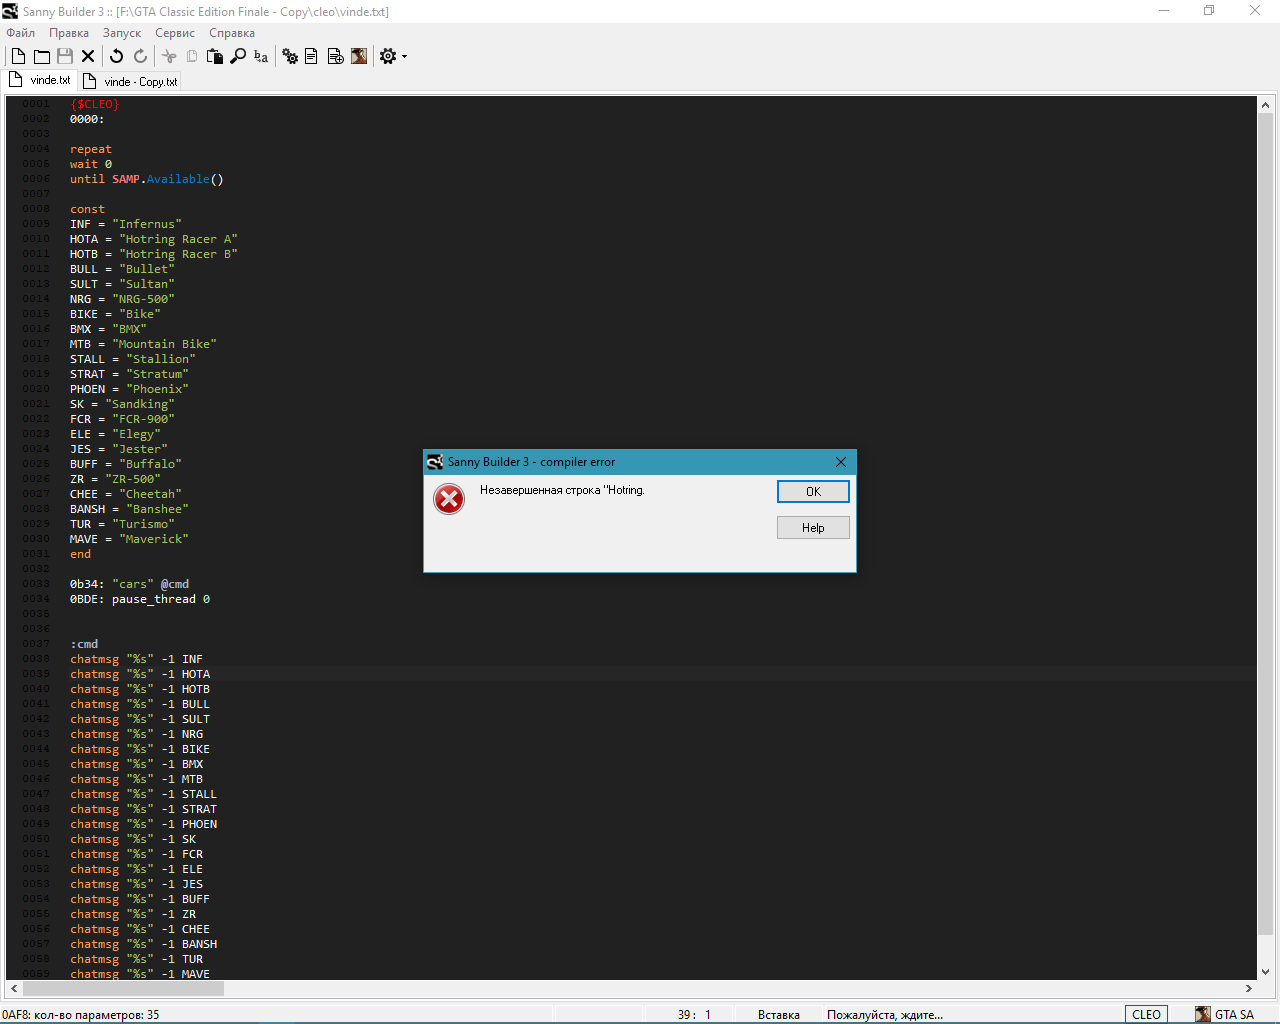Click the 0AF8 parameter hint in status bar
Image resolution: width=1280 pixels, height=1024 pixels.
click(80, 1014)
